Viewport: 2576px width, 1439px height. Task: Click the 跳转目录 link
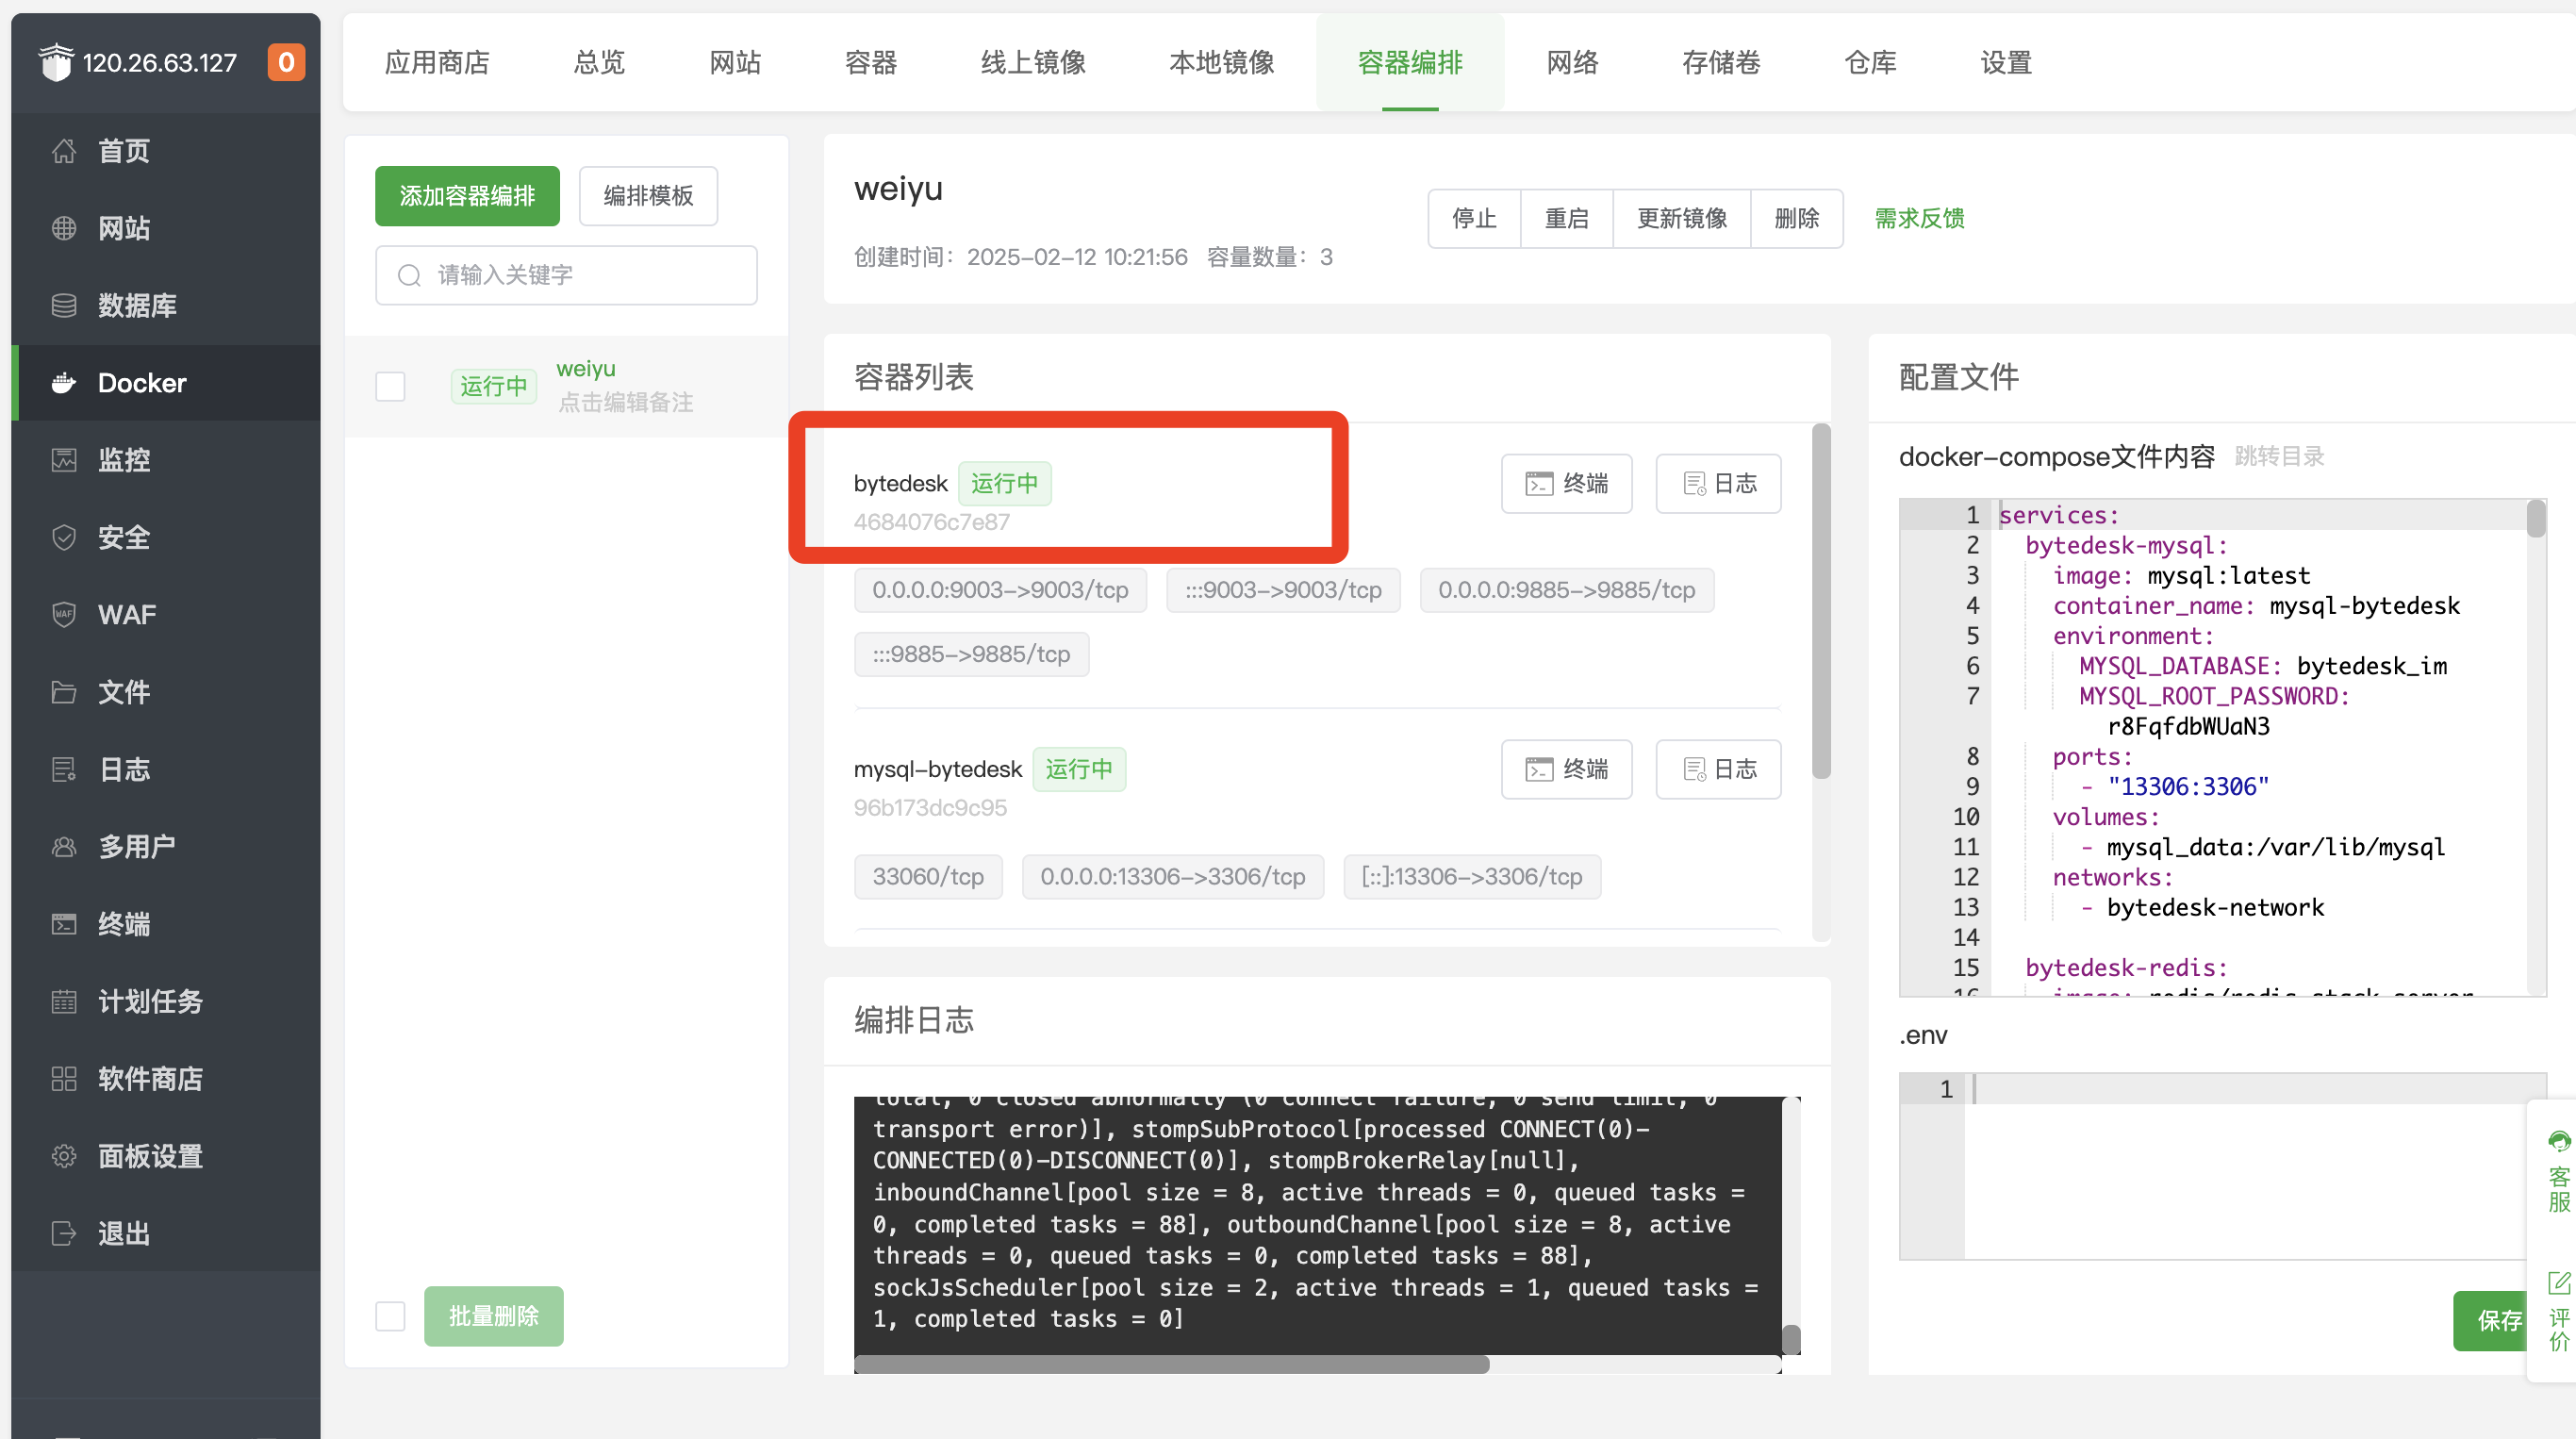[2279, 456]
